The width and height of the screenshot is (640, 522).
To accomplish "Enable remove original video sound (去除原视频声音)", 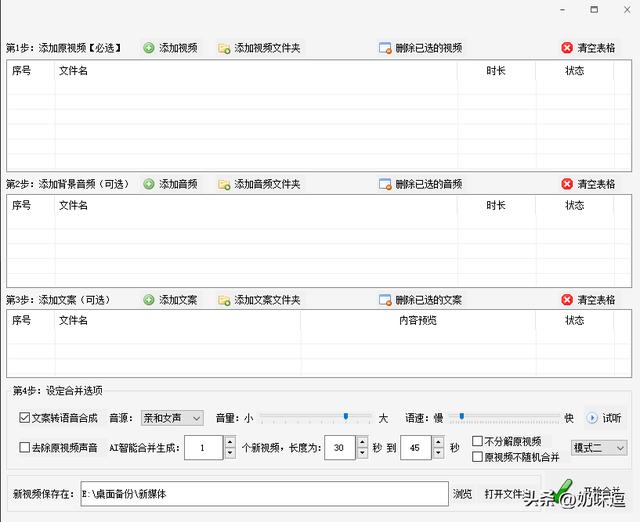I will pos(24,447).
